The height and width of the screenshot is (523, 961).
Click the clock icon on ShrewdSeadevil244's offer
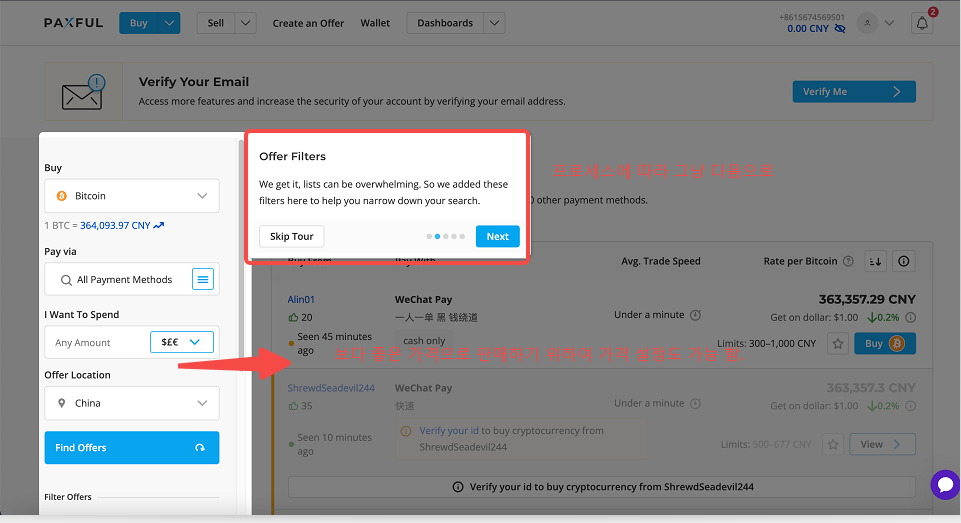pos(695,403)
